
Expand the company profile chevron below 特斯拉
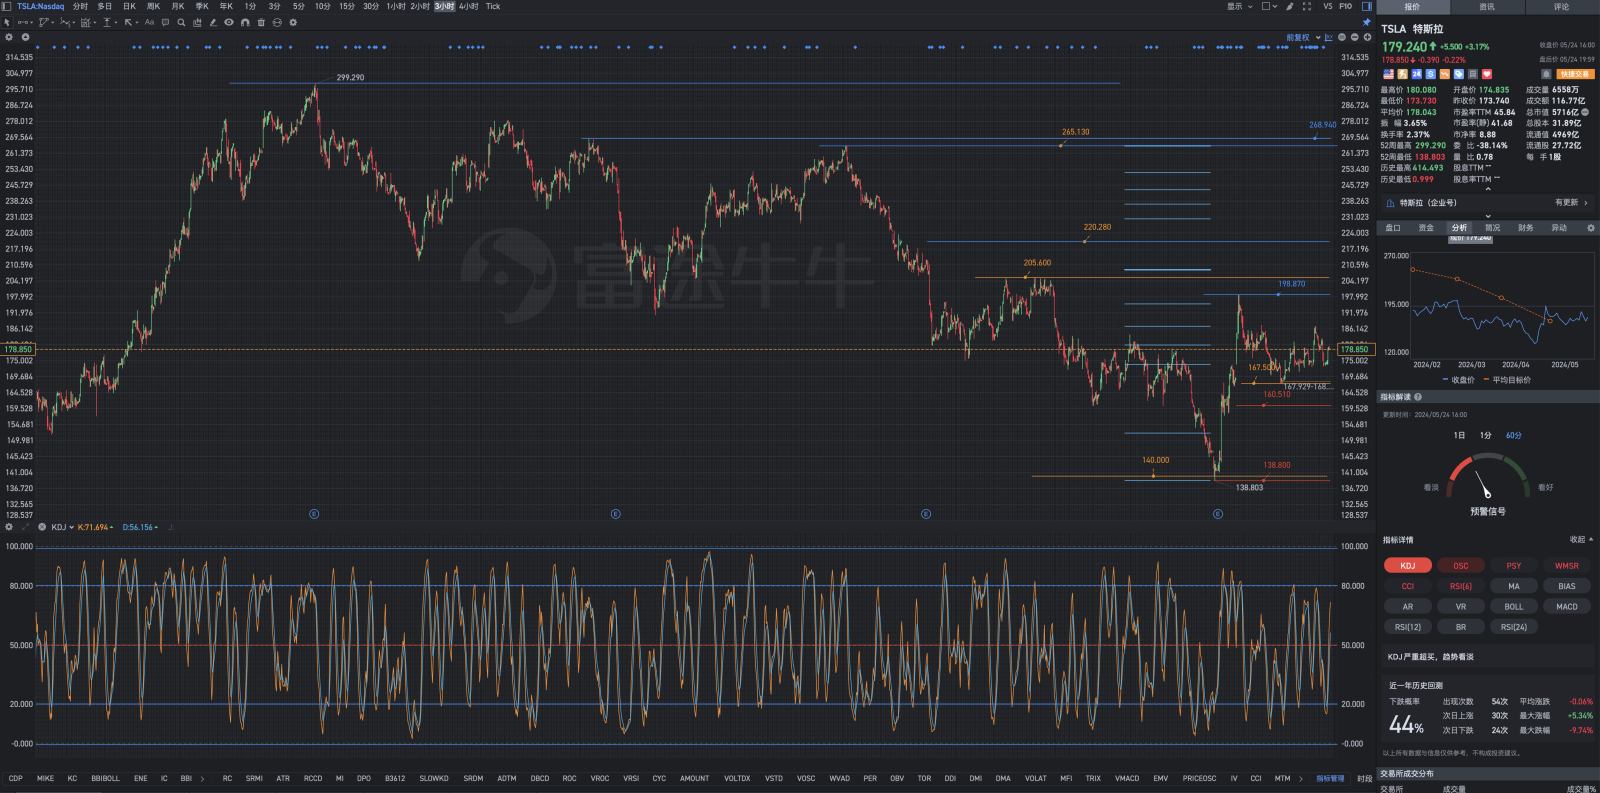click(1487, 216)
